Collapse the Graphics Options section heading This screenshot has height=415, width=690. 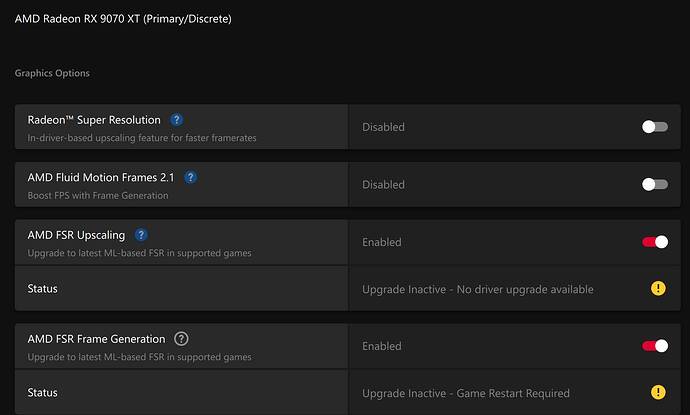click(52, 73)
